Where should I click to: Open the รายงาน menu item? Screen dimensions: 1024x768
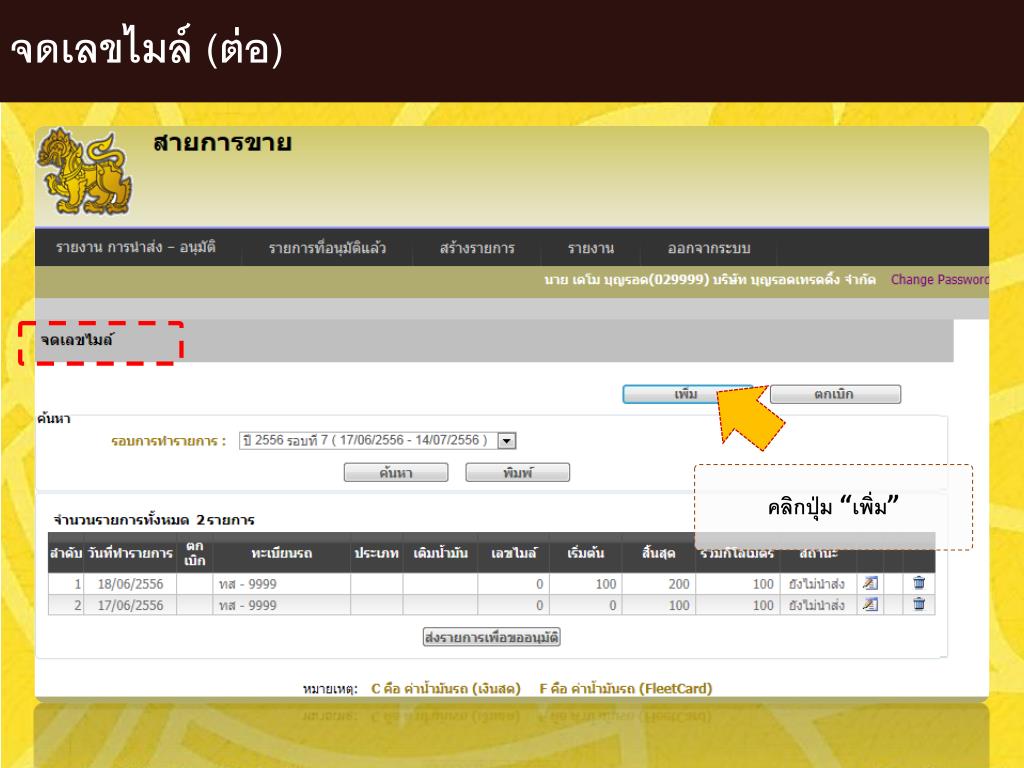[x=591, y=248]
